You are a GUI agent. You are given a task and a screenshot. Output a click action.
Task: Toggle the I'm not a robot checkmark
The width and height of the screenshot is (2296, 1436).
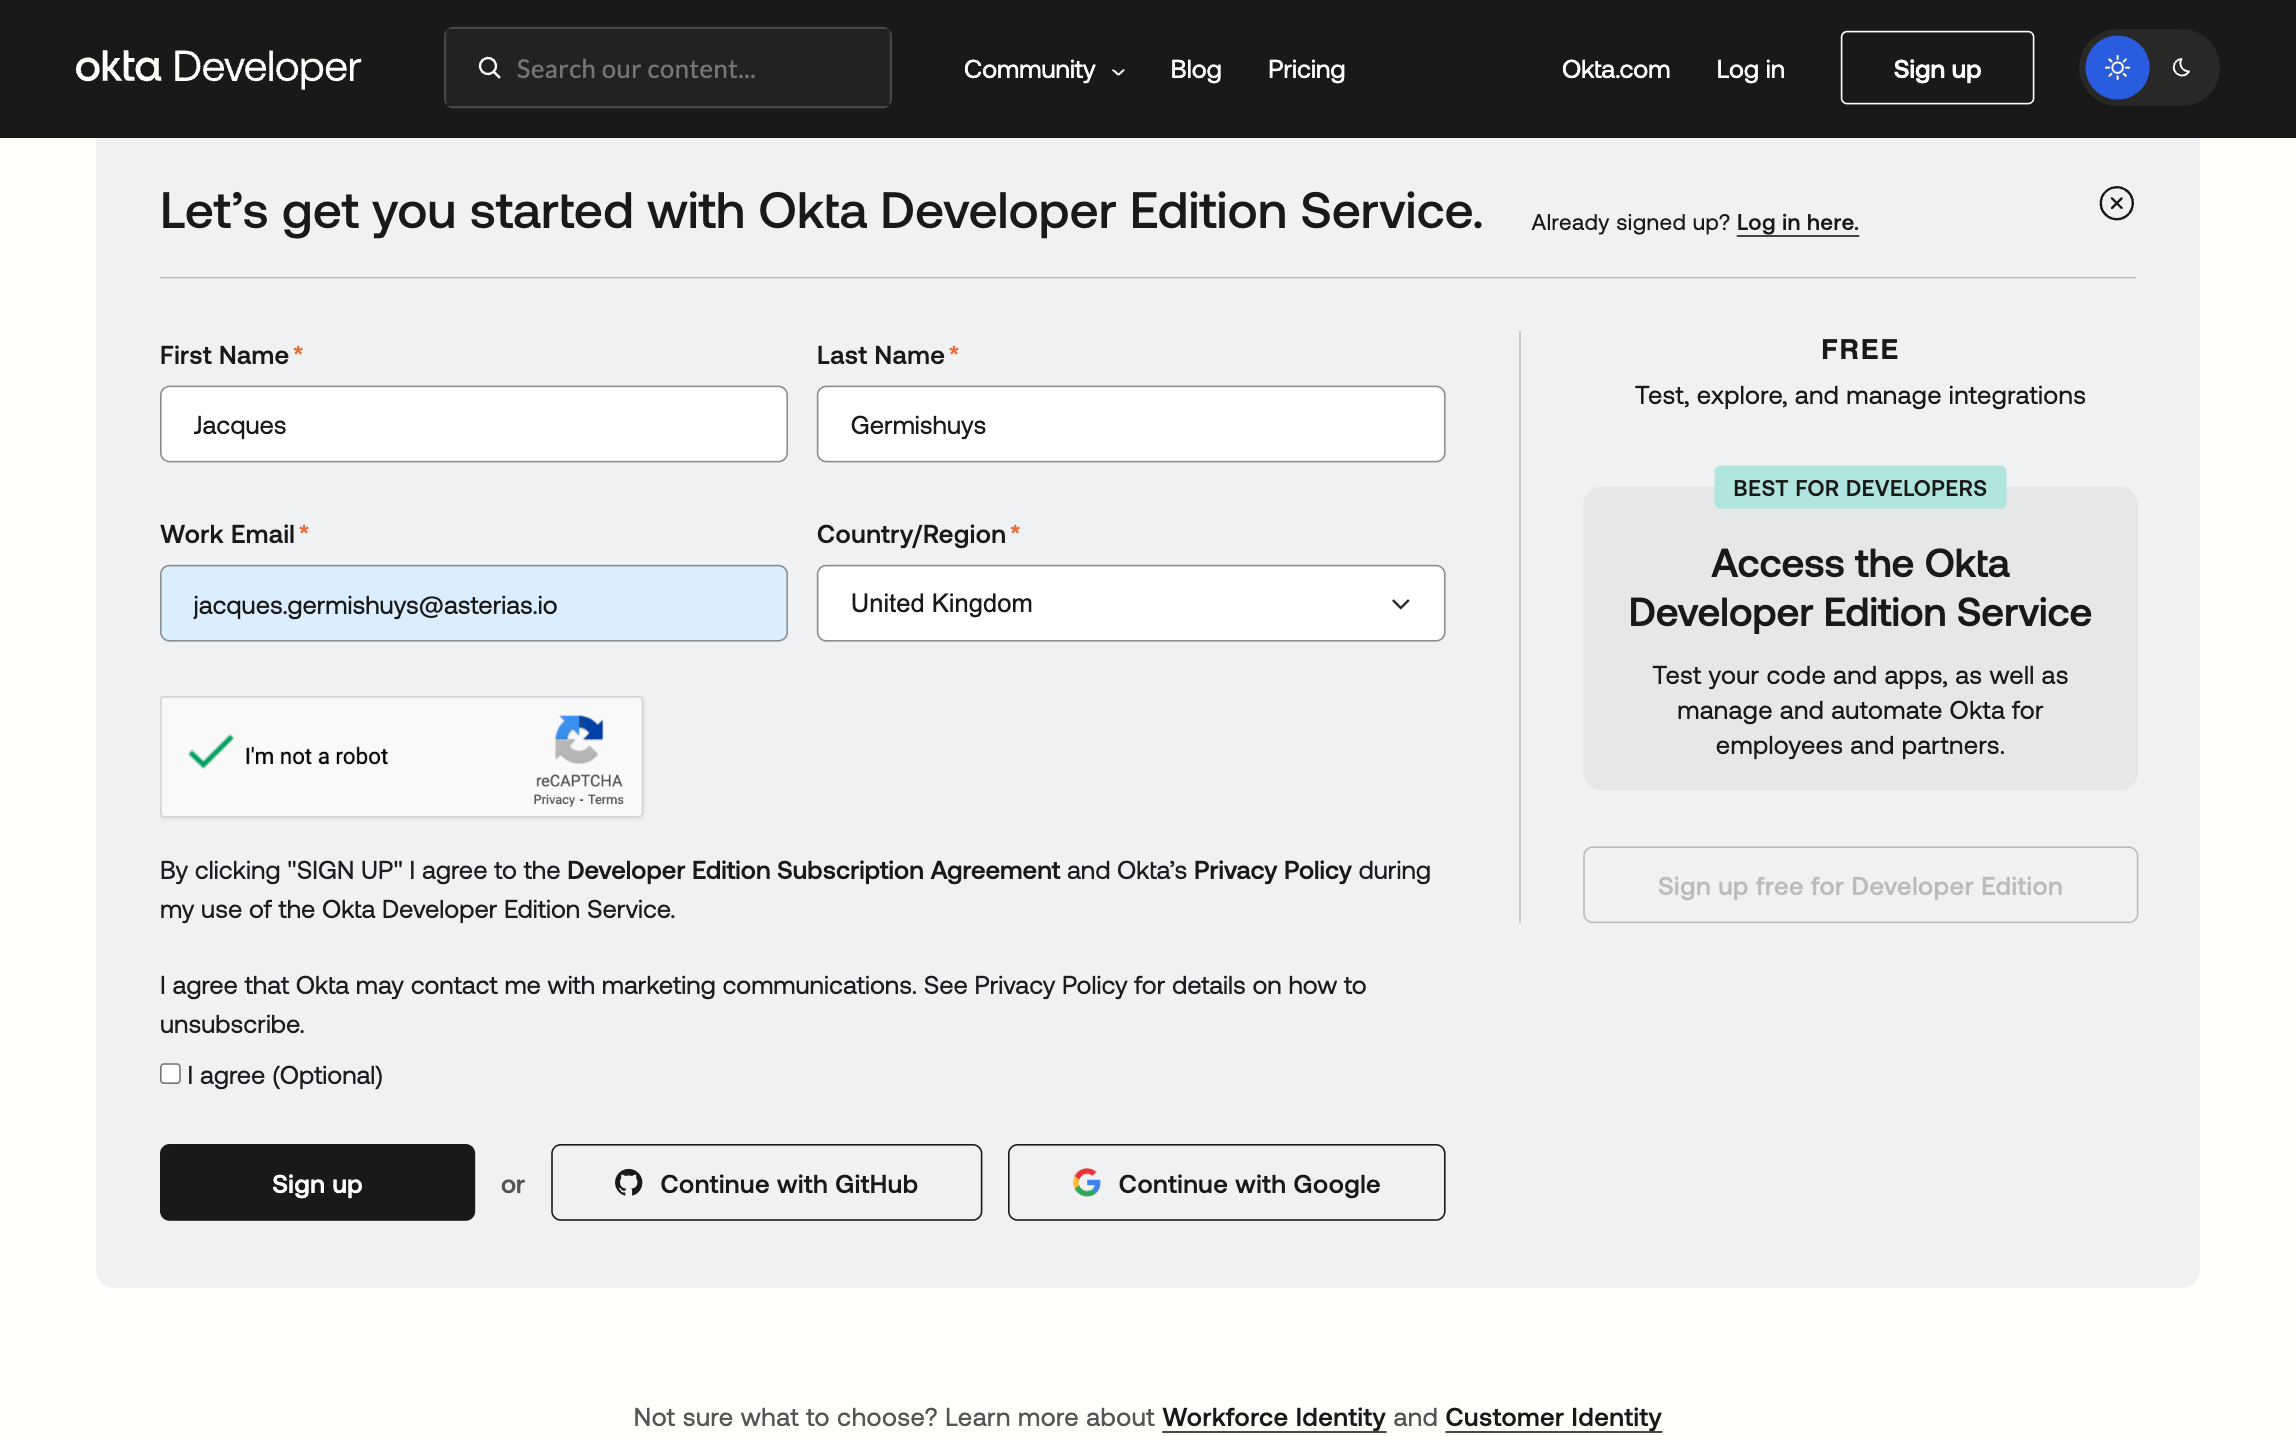[211, 753]
